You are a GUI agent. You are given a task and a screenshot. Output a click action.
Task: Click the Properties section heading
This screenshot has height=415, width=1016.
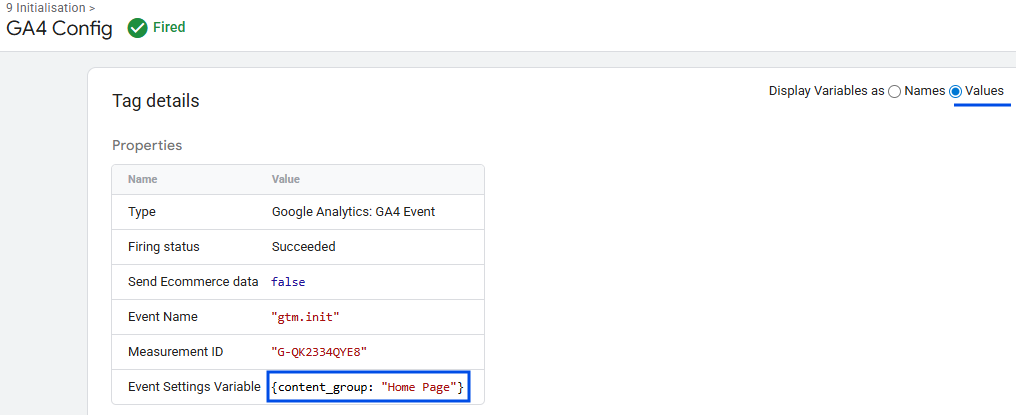point(147,145)
